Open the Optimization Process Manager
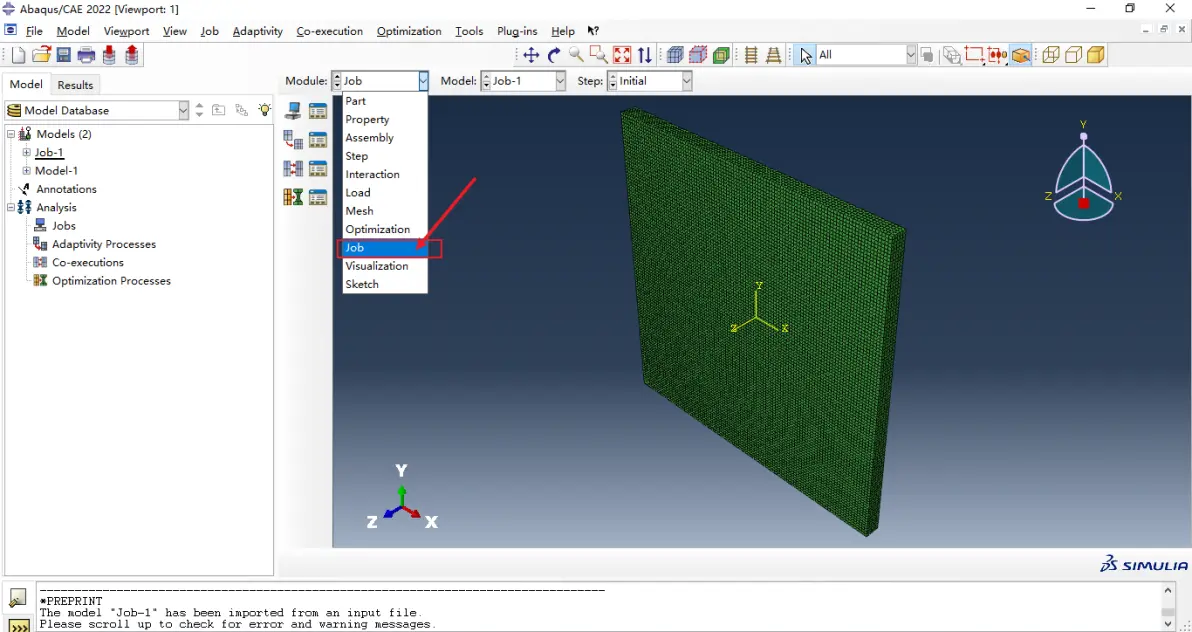This screenshot has width=1192, height=632. pos(317,197)
